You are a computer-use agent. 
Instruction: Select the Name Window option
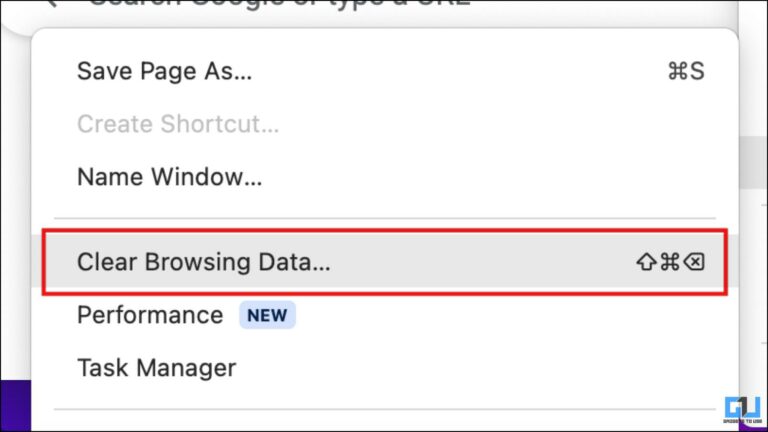coord(169,177)
